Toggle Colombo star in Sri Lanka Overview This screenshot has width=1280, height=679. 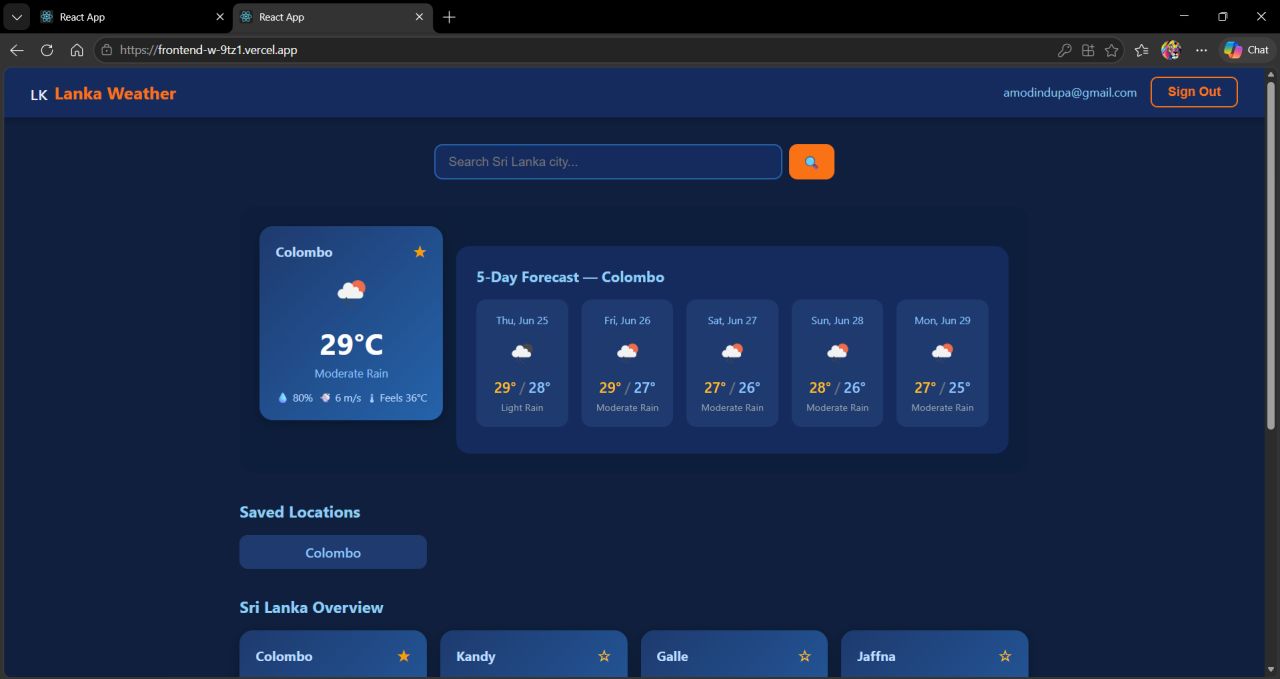(x=404, y=656)
